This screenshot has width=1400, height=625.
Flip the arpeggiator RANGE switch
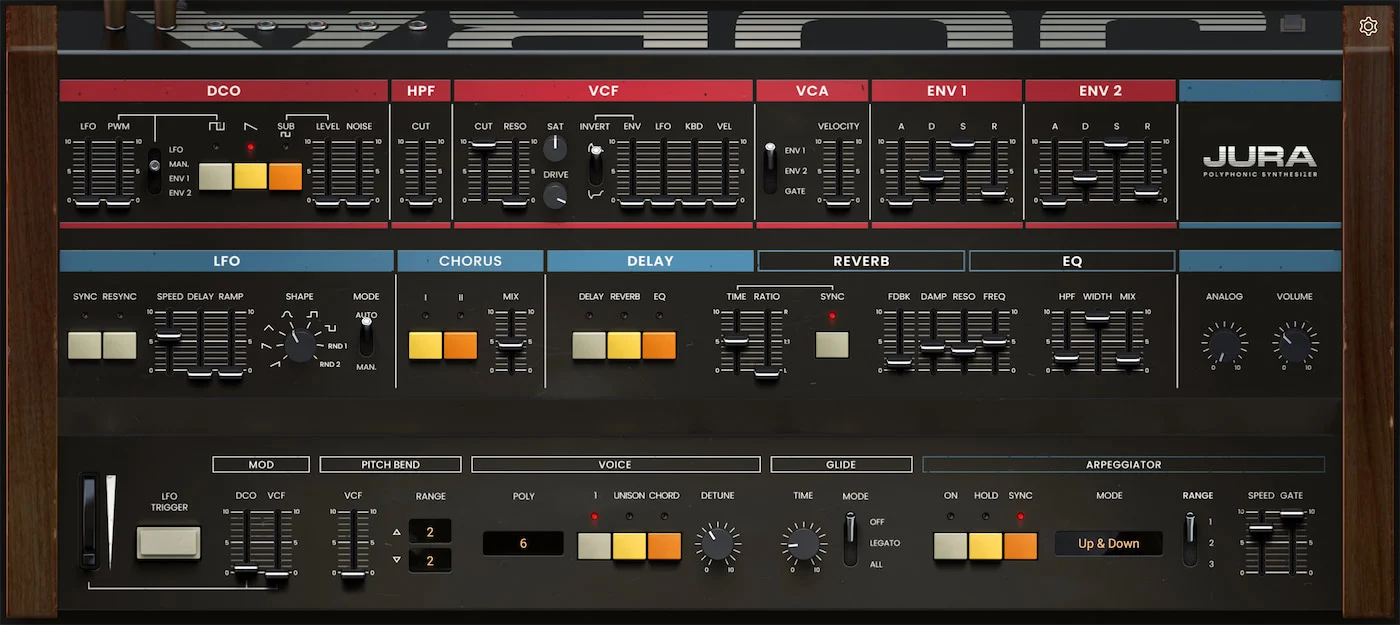point(1189,539)
